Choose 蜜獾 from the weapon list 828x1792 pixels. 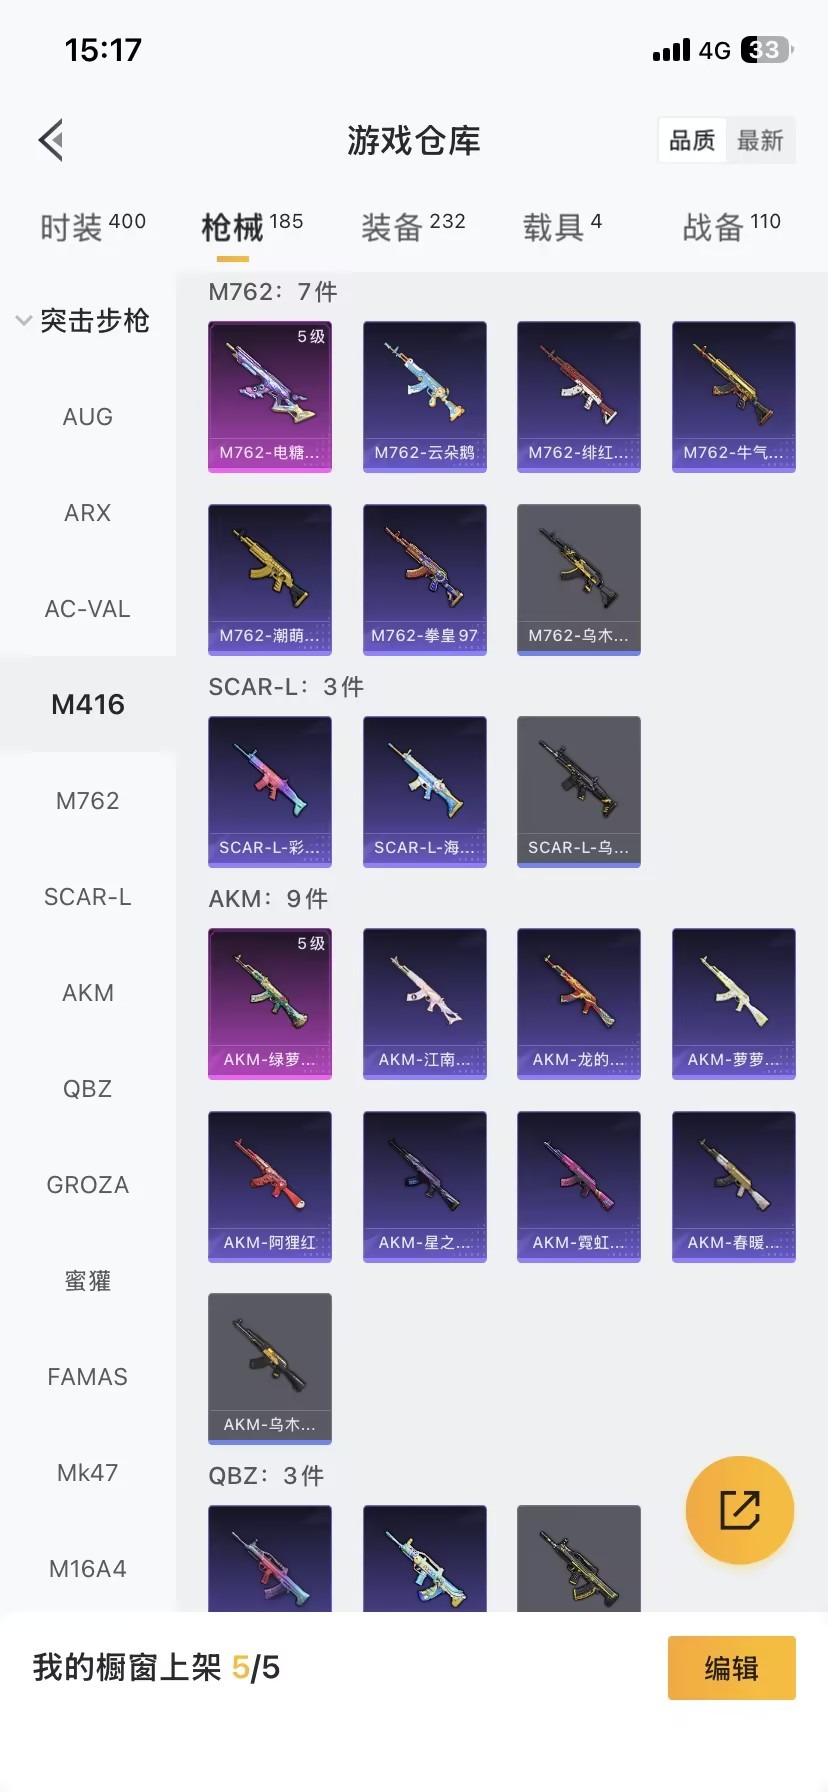[88, 1281]
